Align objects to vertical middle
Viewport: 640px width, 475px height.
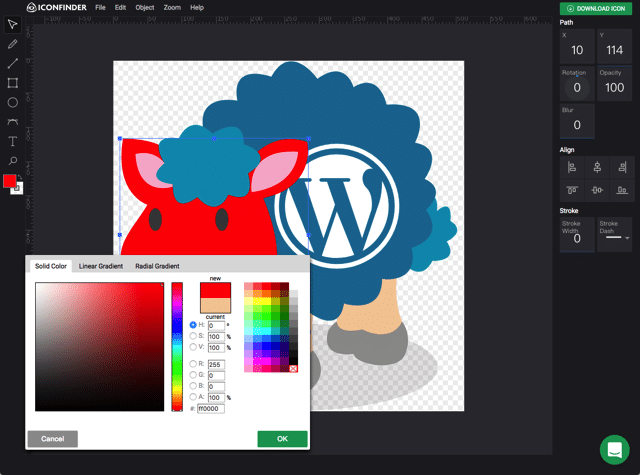(x=597, y=190)
